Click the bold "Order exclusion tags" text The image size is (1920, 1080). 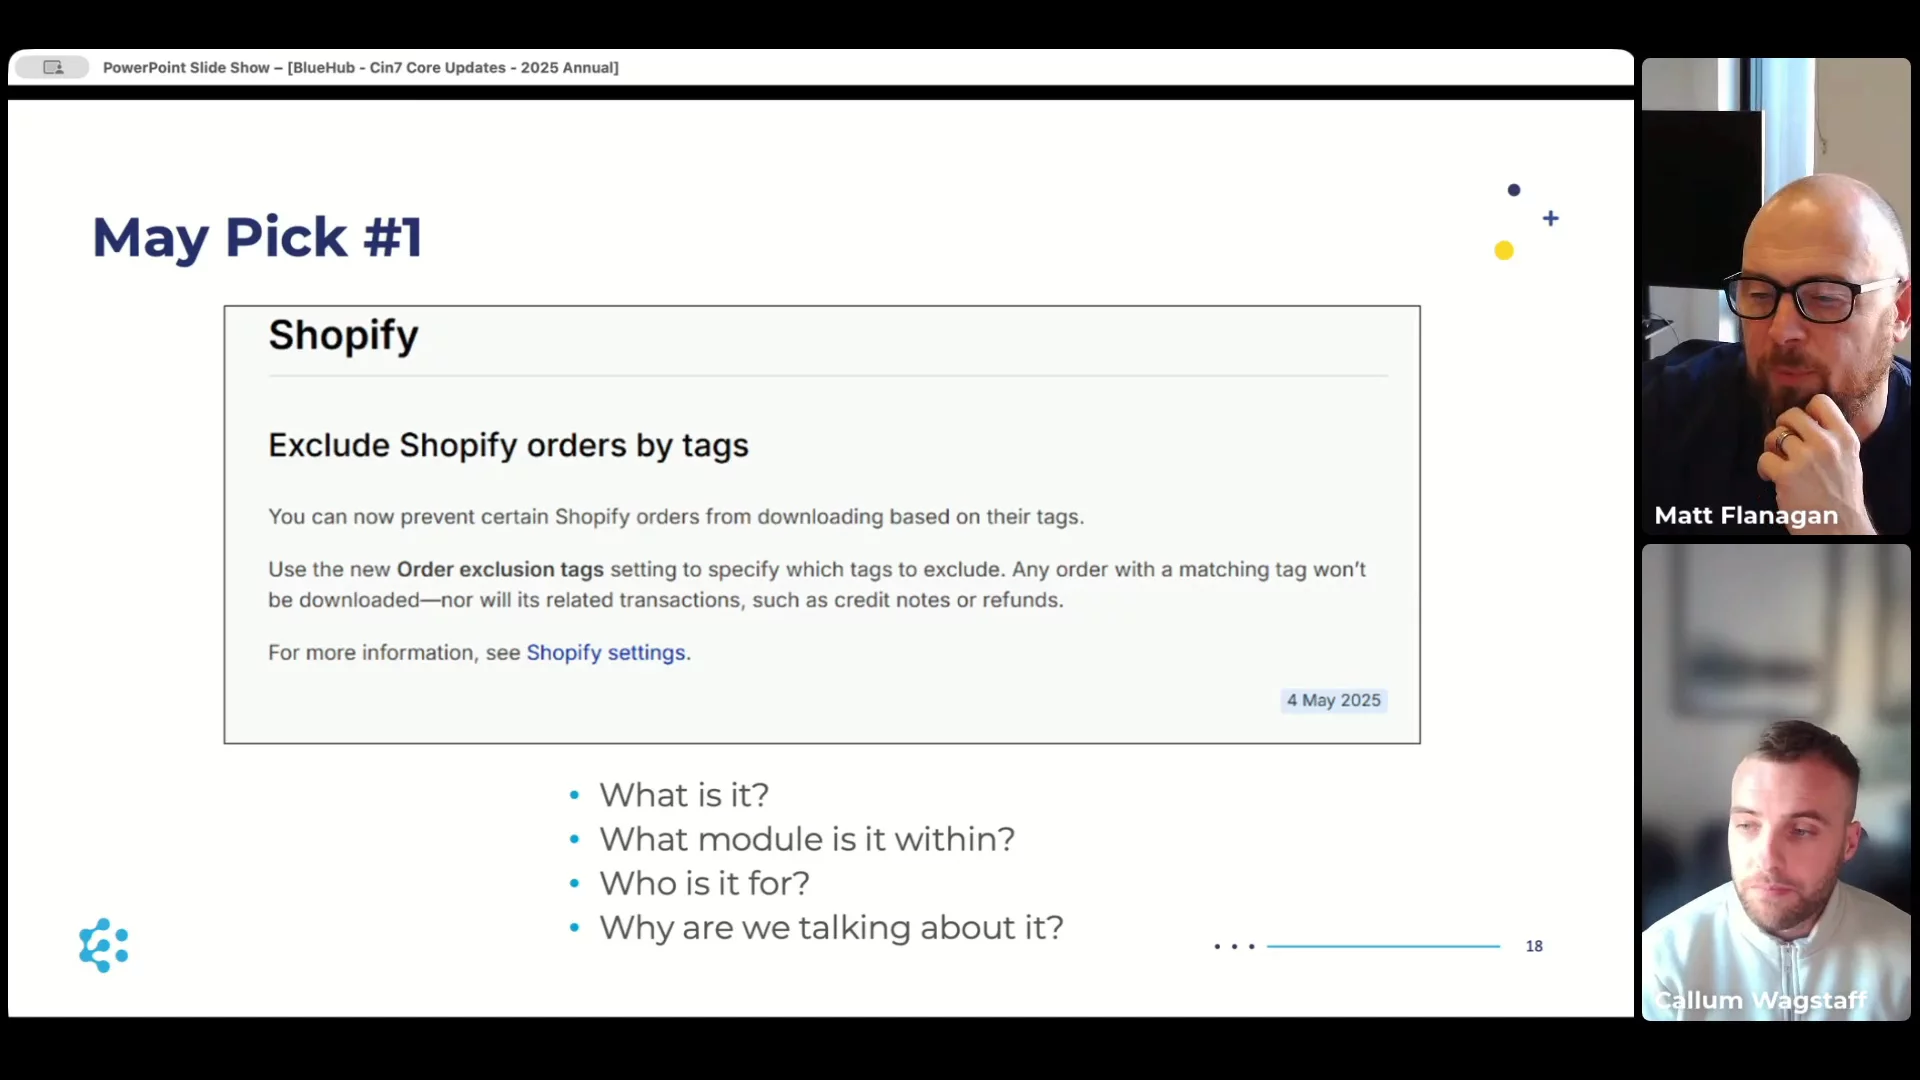(x=500, y=570)
